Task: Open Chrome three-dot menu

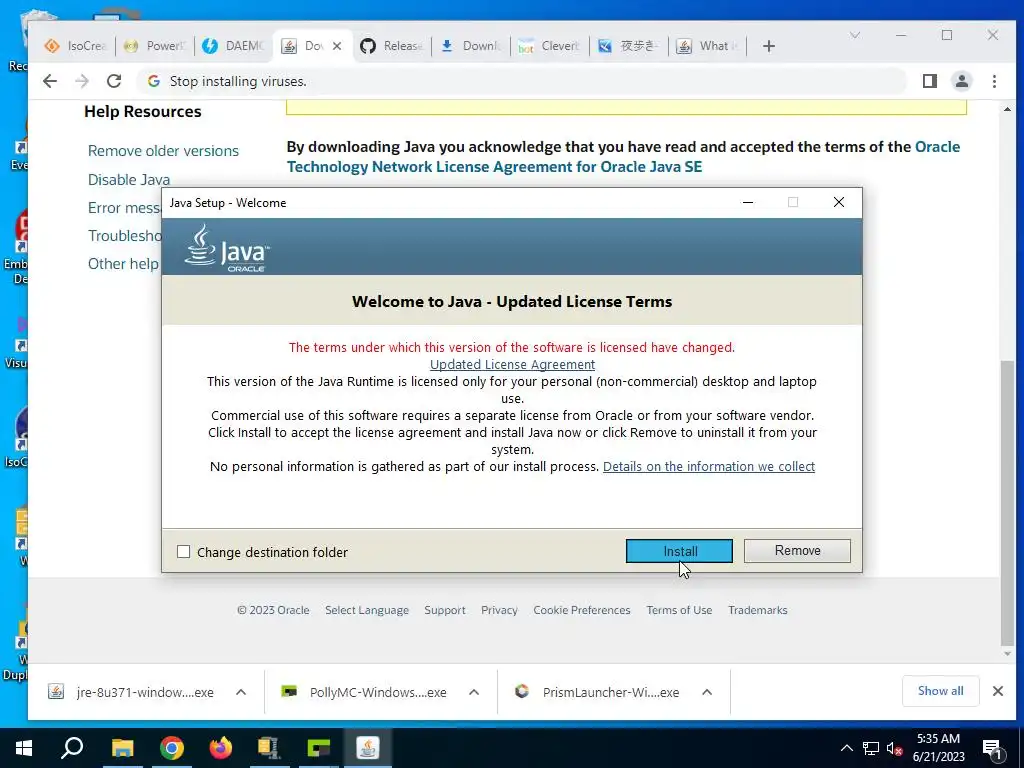Action: point(994,81)
